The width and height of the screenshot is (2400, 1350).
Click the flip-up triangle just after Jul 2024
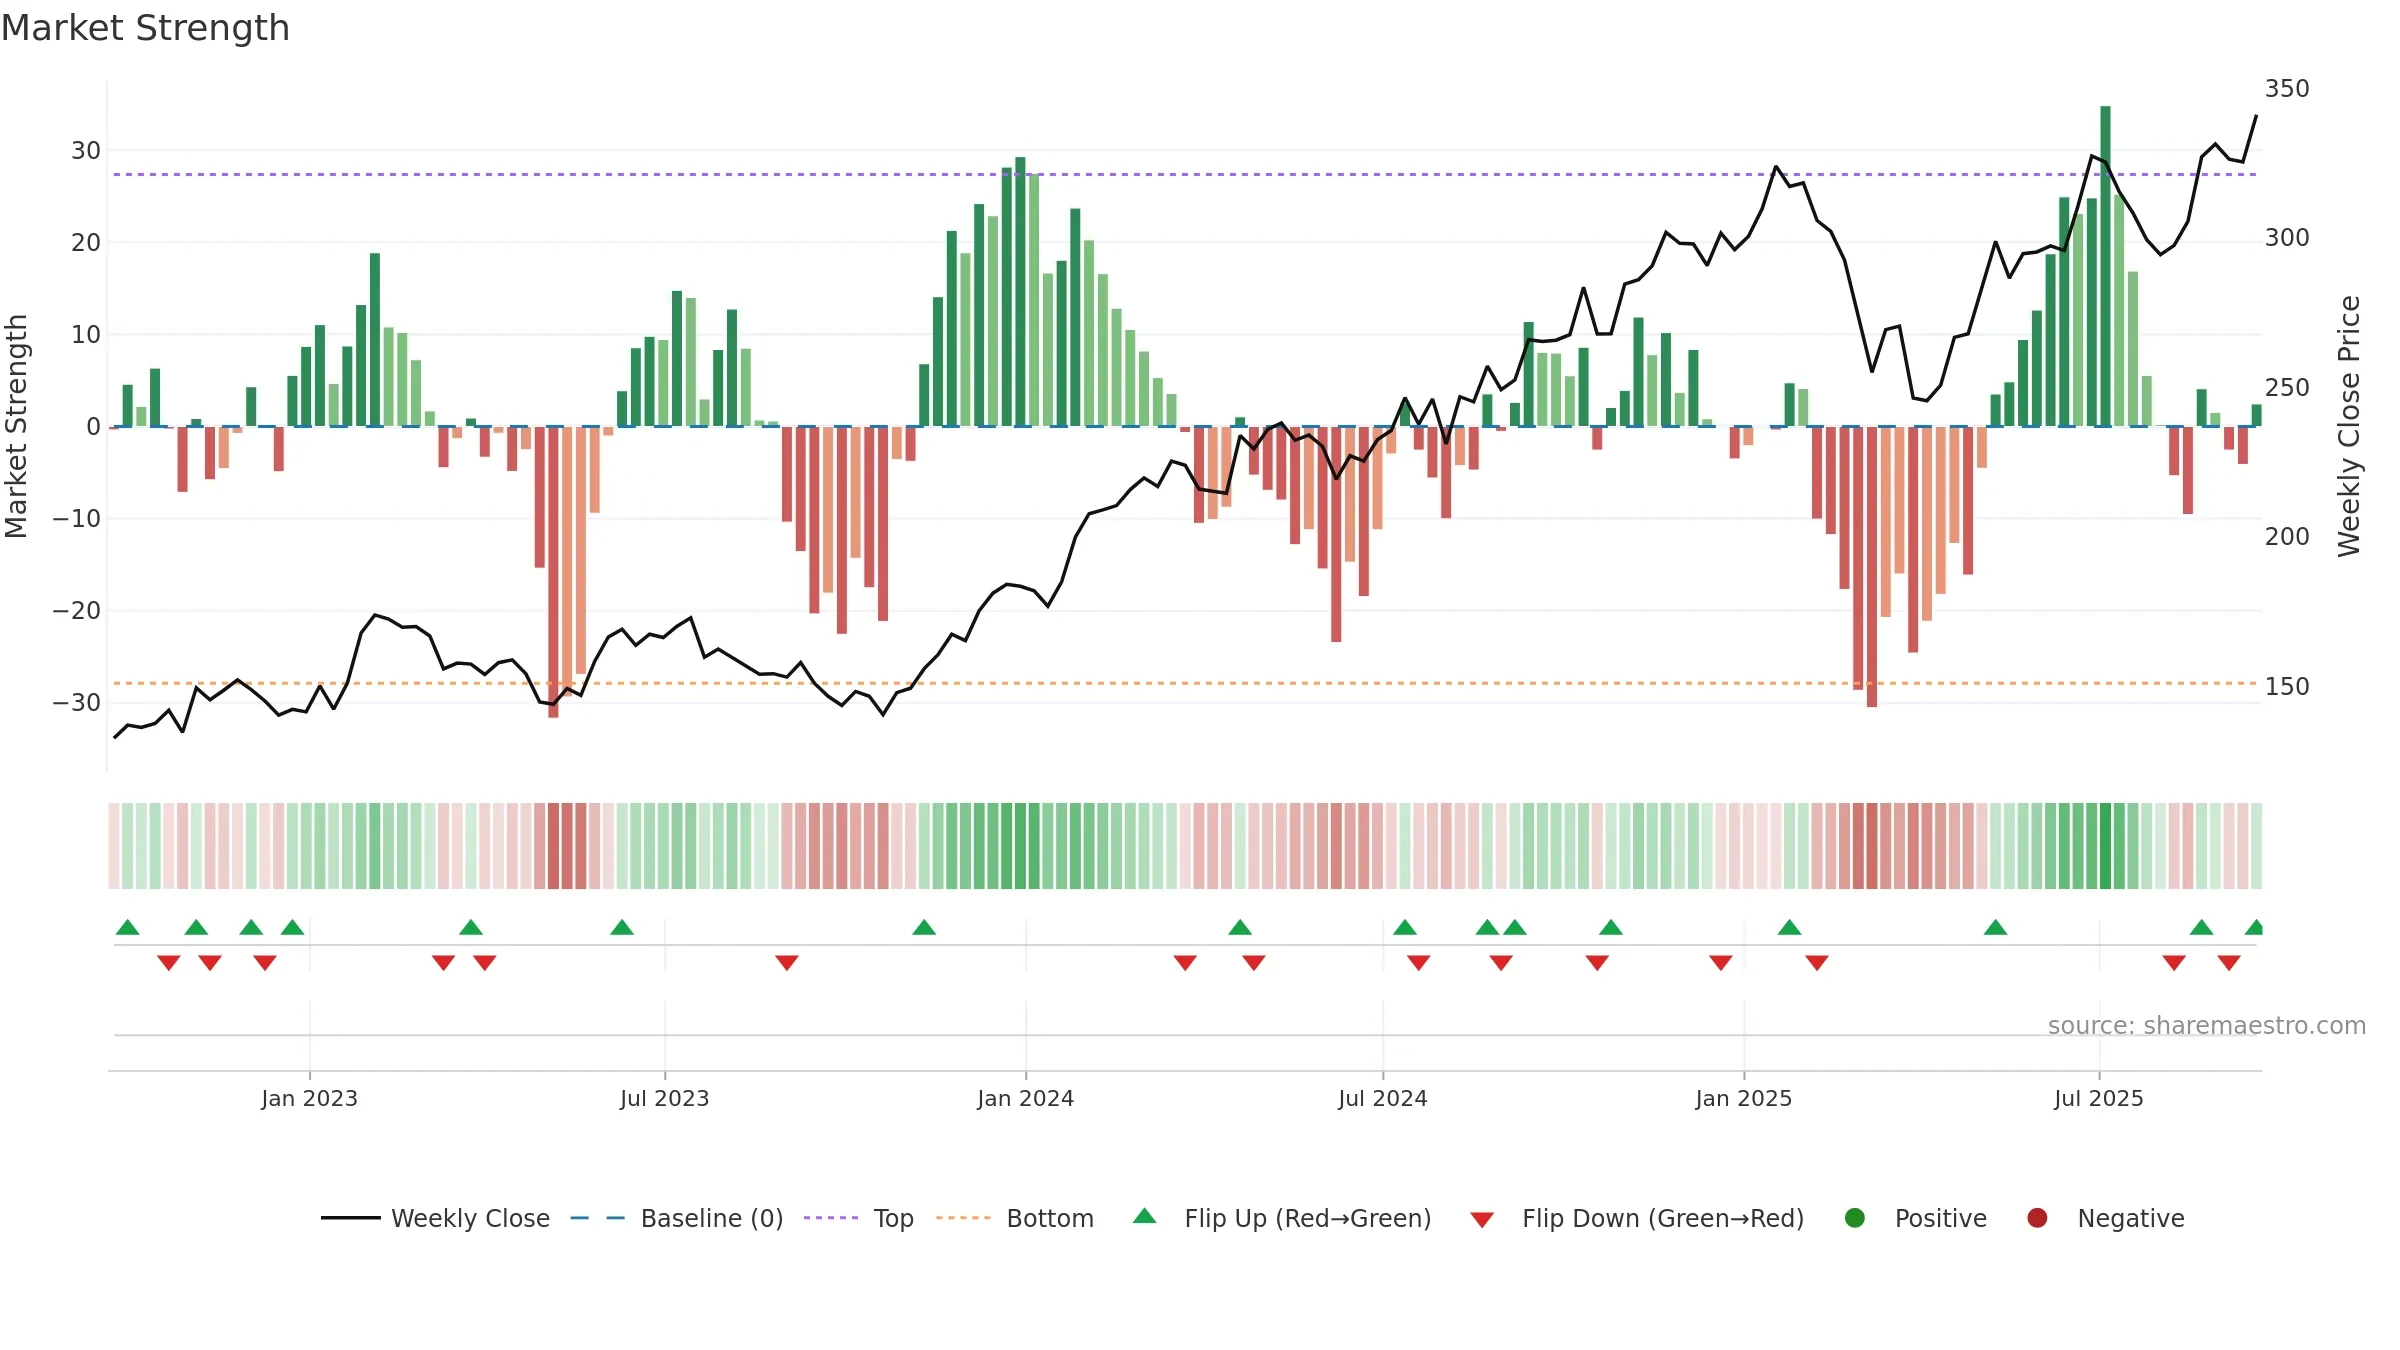[x=1405, y=928]
